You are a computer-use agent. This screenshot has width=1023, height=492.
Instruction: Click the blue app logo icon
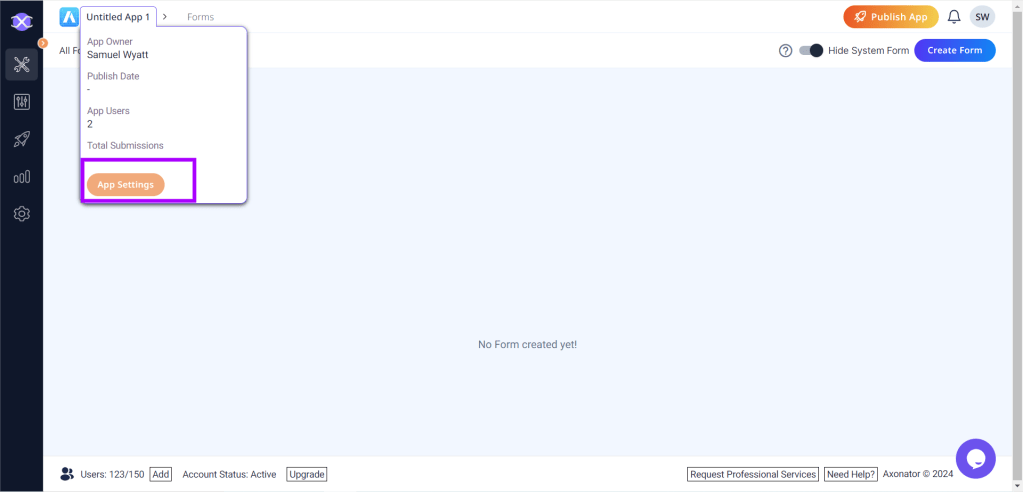[69, 17]
